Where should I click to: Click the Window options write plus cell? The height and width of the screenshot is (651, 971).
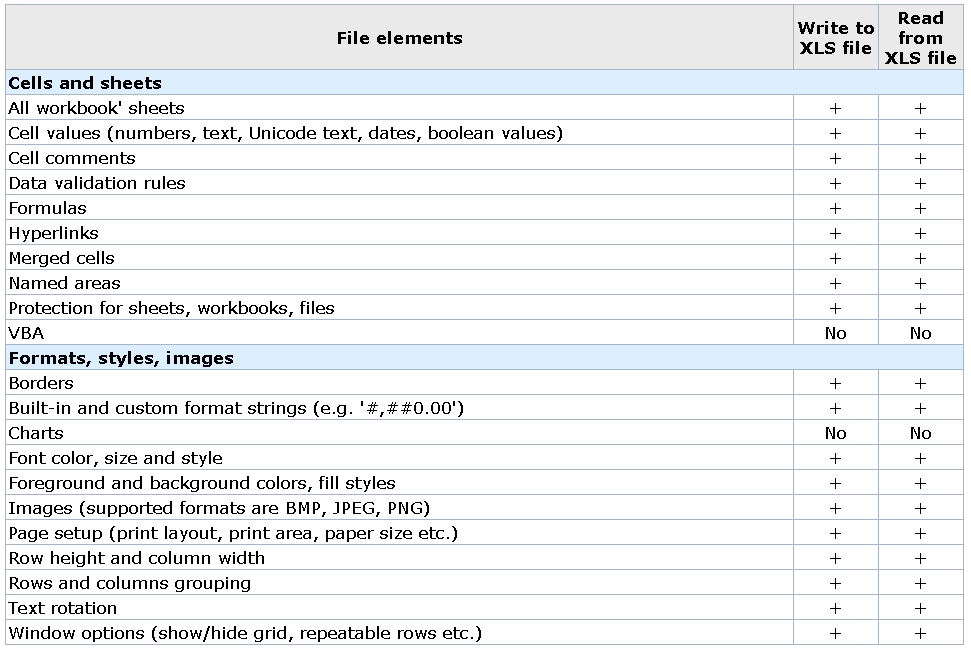835,633
